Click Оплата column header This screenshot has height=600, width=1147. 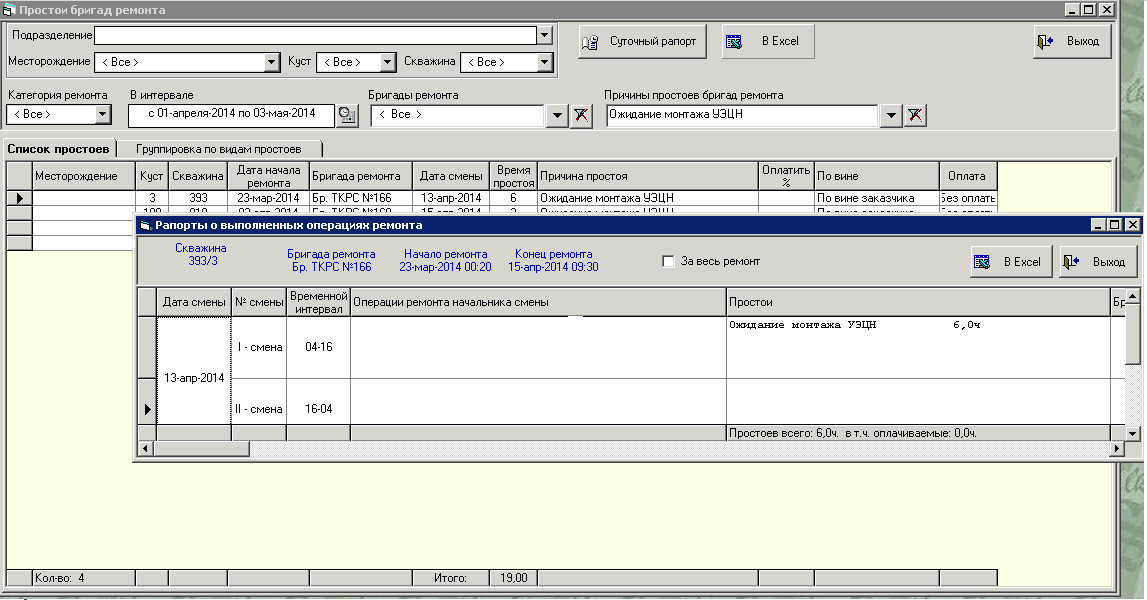click(x=969, y=176)
